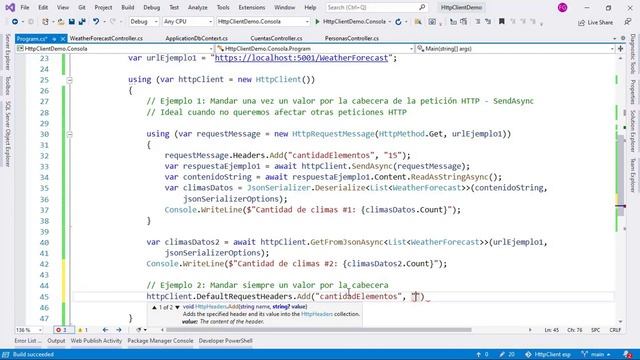Open the Build menu
This screenshot has width=640, height=360.
[x=128, y=7]
